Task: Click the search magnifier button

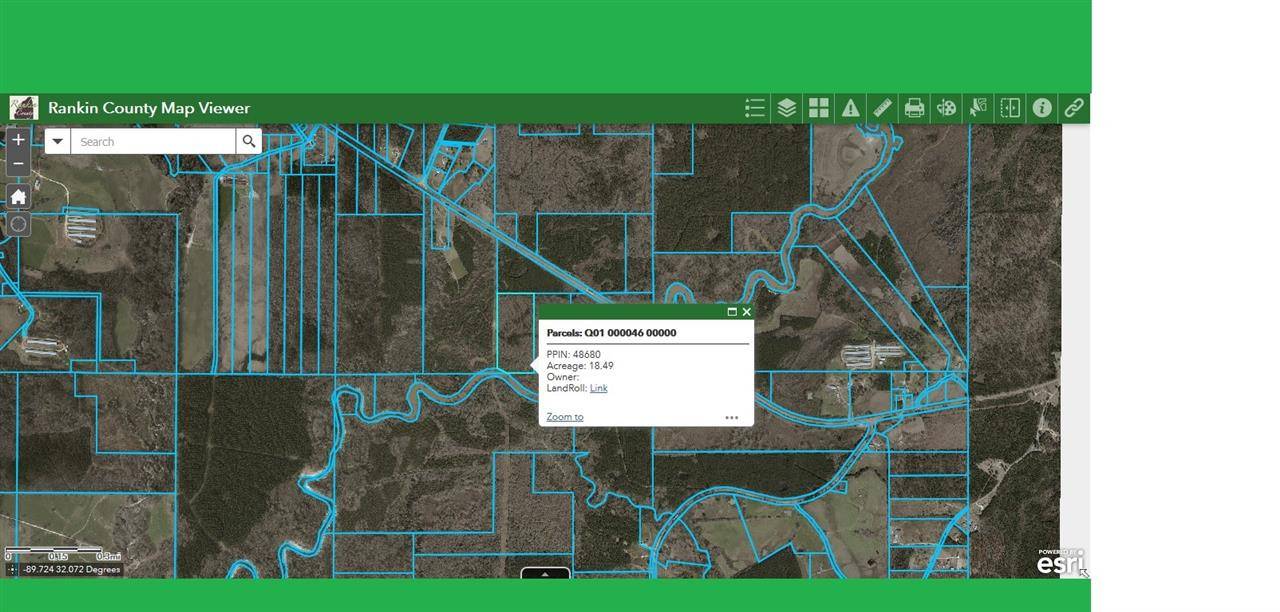Action: [x=249, y=141]
